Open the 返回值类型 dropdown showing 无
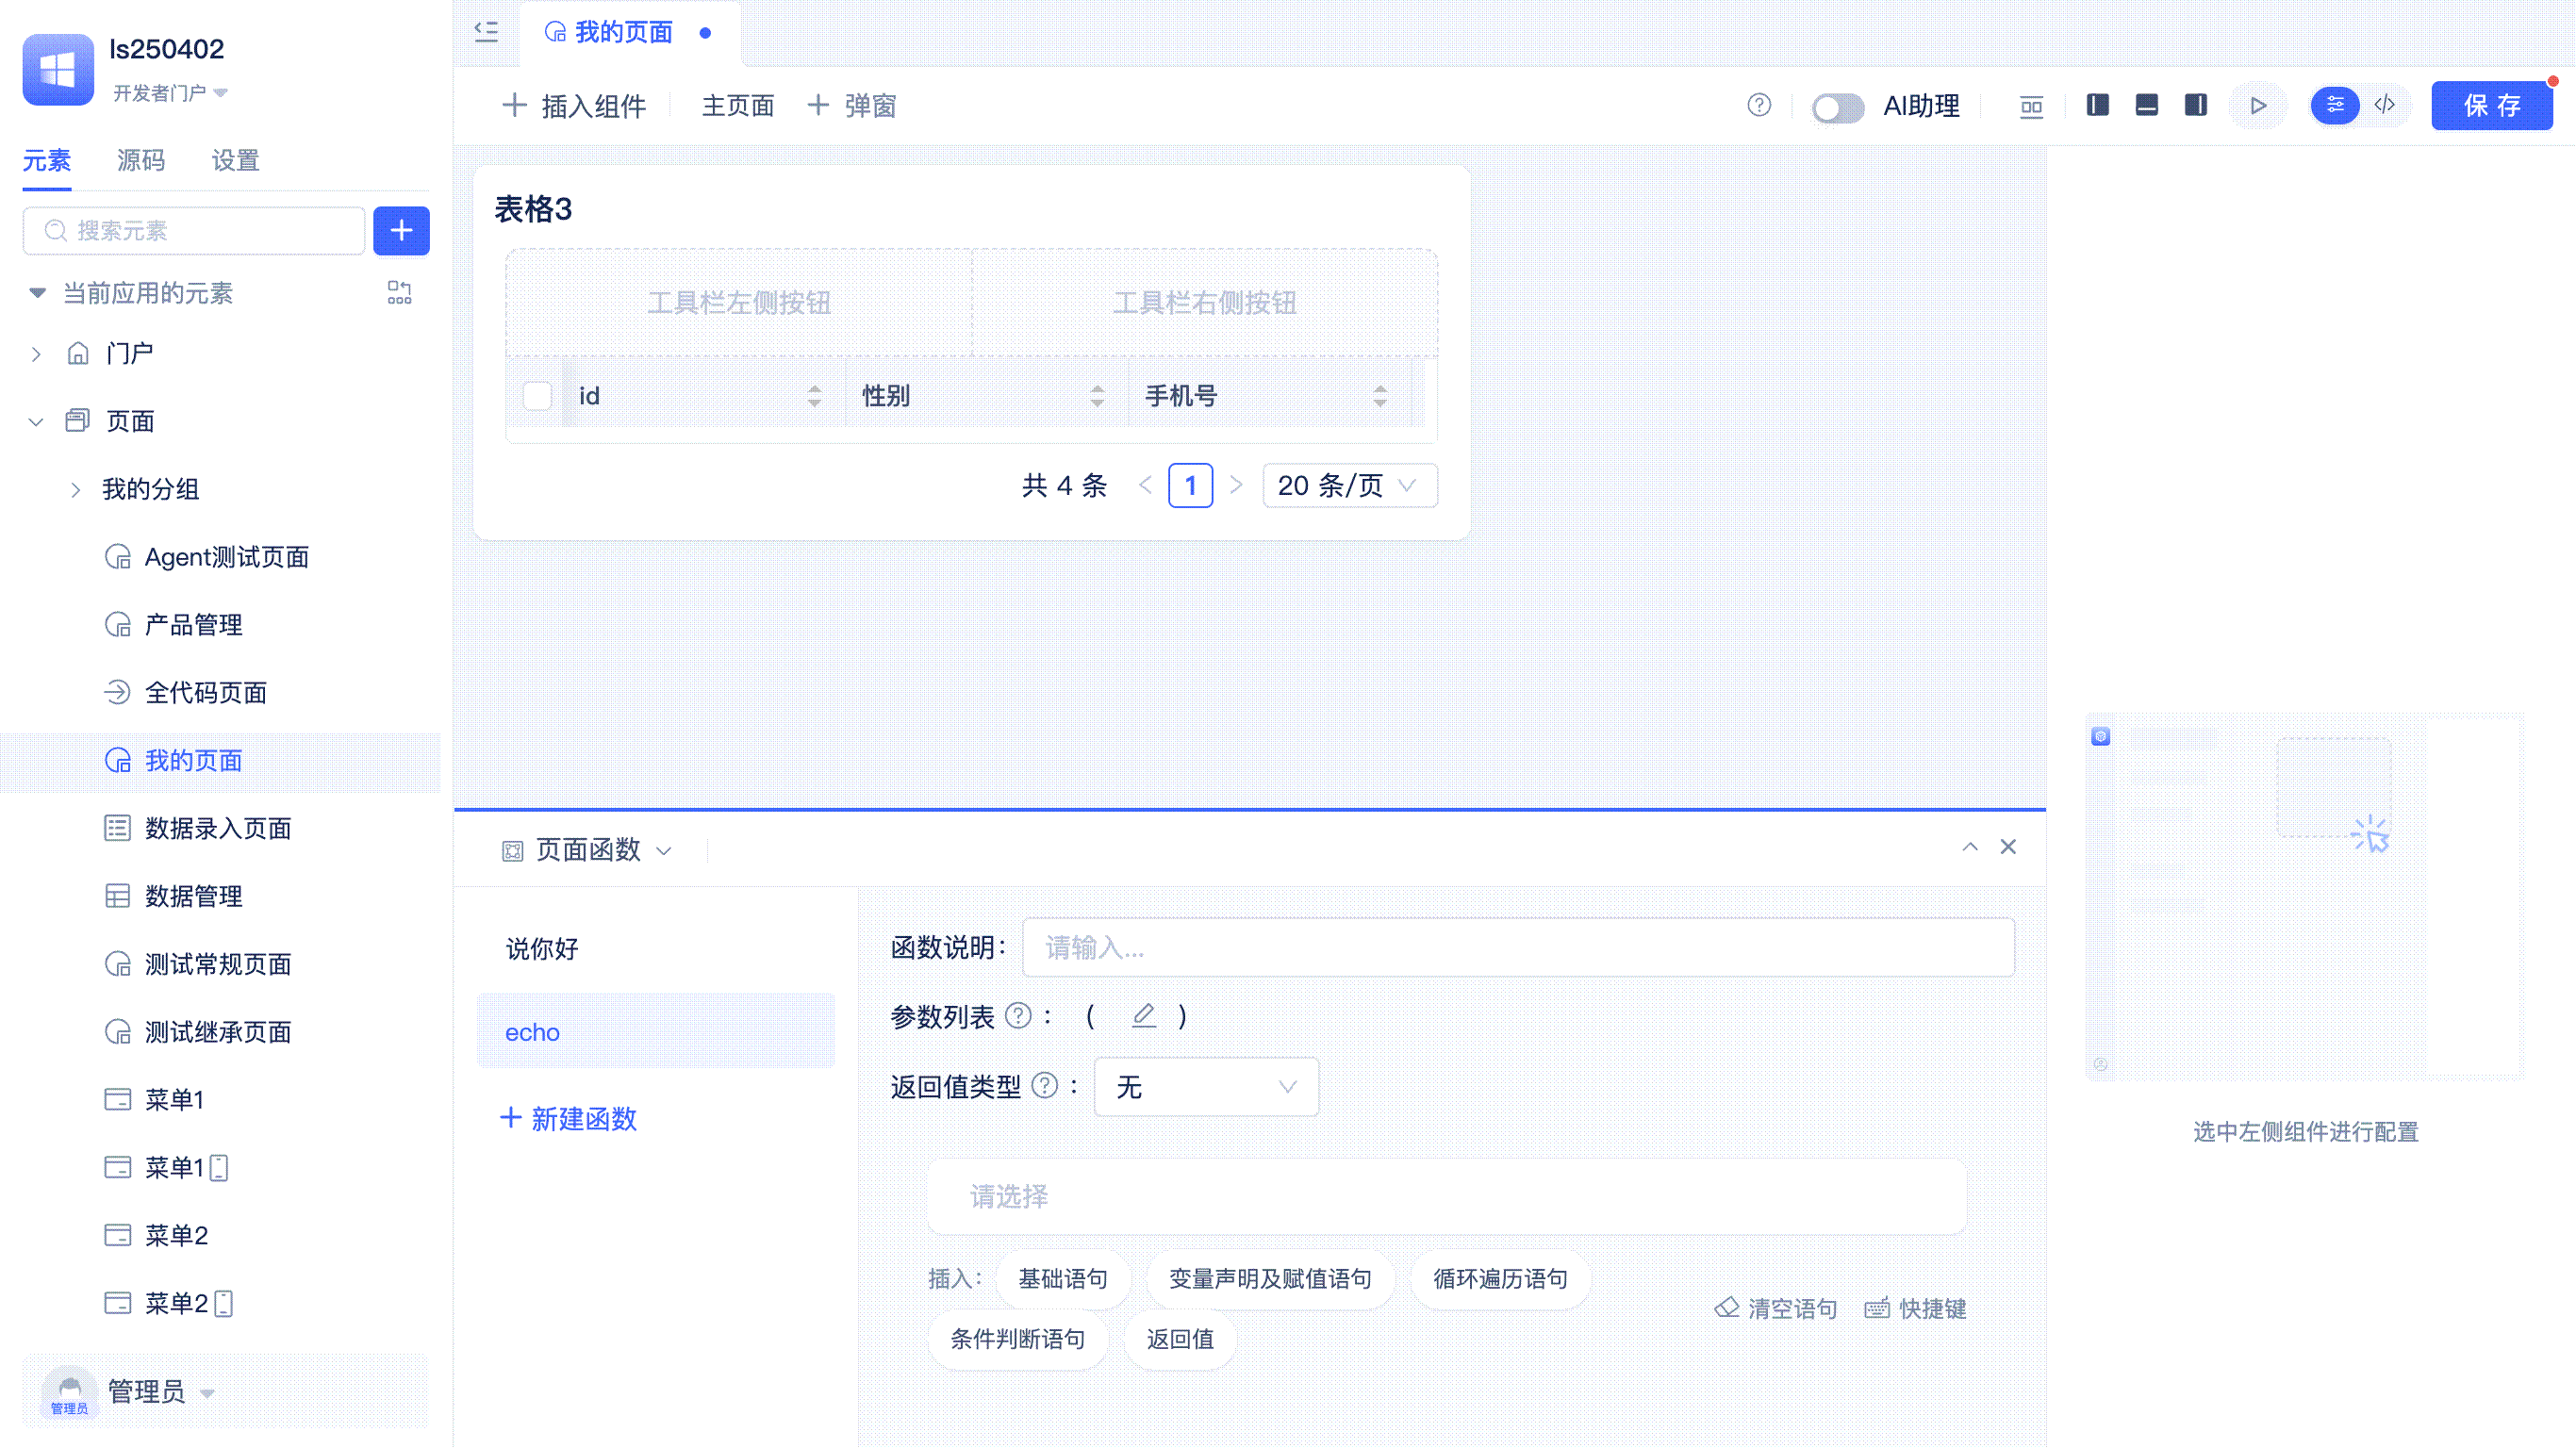The height and width of the screenshot is (1448, 2576). pyautogui.click(x=1206, y=1087)
